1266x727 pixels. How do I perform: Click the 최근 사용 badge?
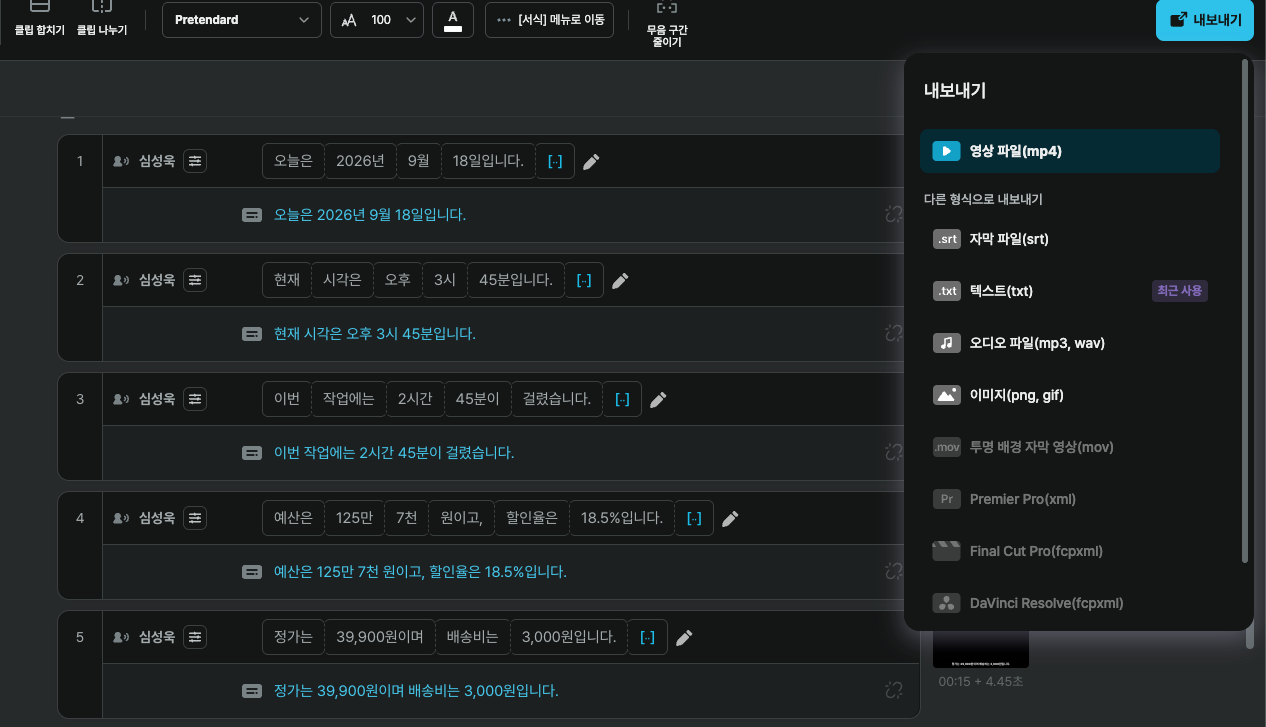[1180, 291]
